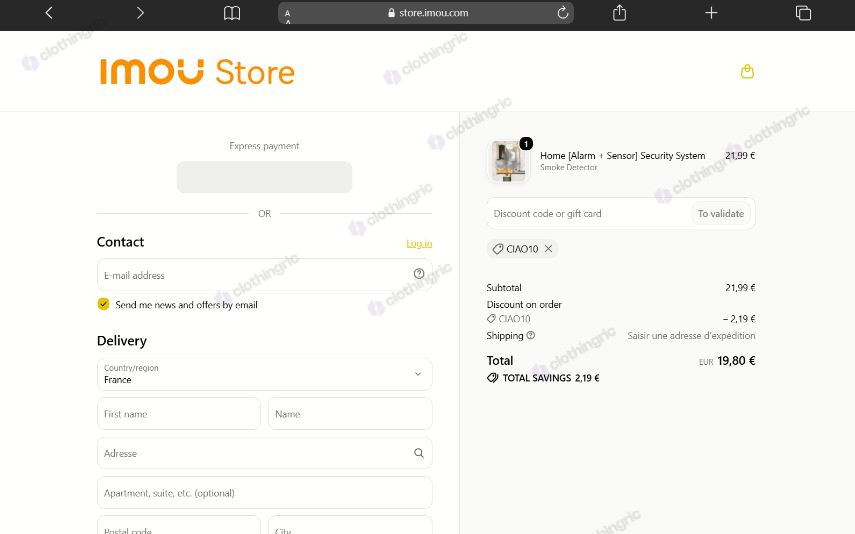Screen dimensions: 855x534
Task: Reload the page in address bar
Action: click(563, 13)
